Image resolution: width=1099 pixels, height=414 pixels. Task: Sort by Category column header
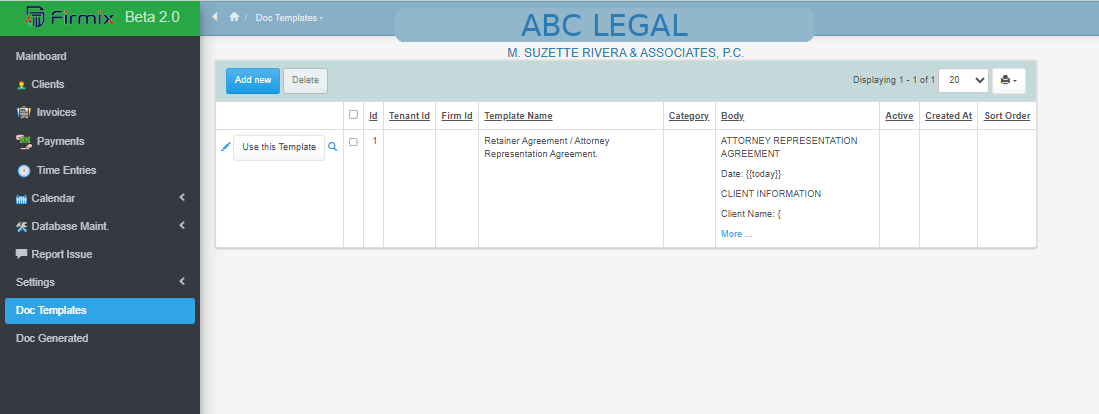pos(689,116)
